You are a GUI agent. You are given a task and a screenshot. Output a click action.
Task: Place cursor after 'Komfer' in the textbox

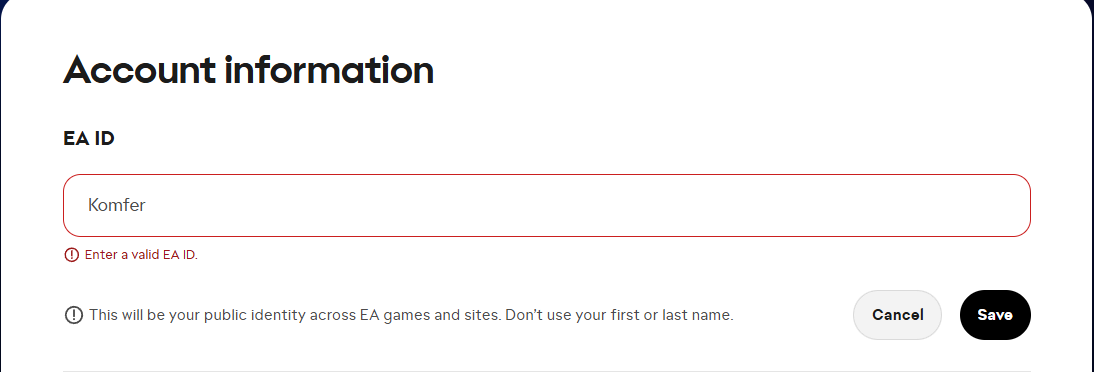(x=148, y=205)
